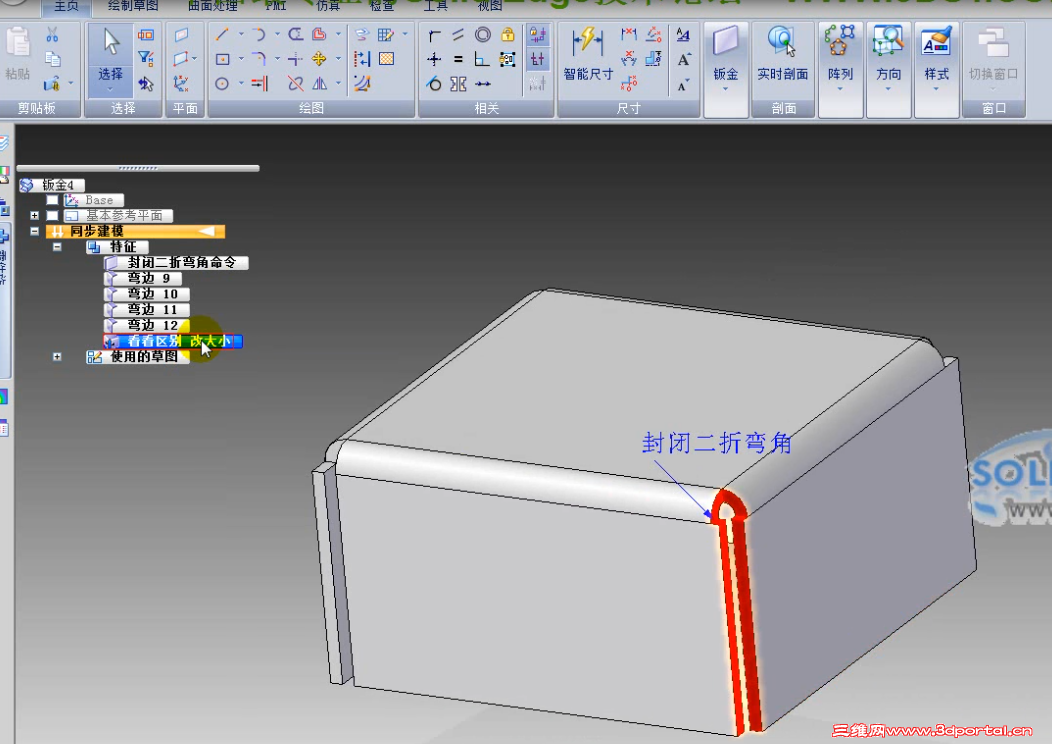
Task: Select the yellow Move arrows tool
Action: click(319, 59)
